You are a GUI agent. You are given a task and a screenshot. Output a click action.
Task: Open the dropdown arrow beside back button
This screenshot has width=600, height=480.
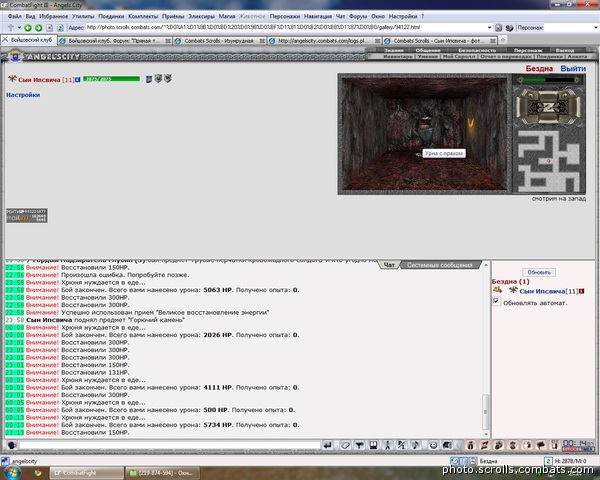pos(19,28)
